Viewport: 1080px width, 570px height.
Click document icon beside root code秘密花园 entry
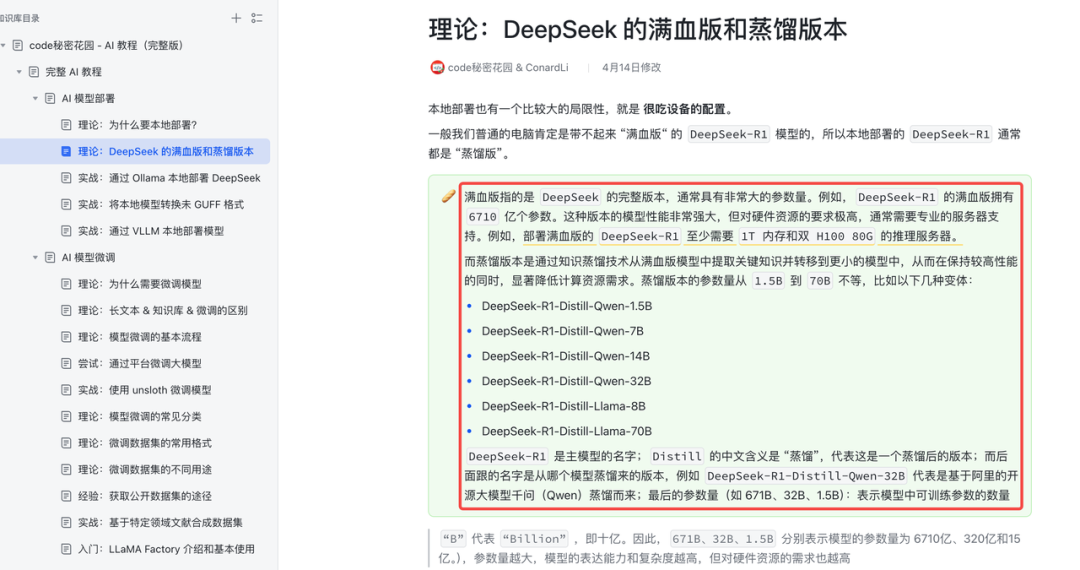click(x=18, y=45)
